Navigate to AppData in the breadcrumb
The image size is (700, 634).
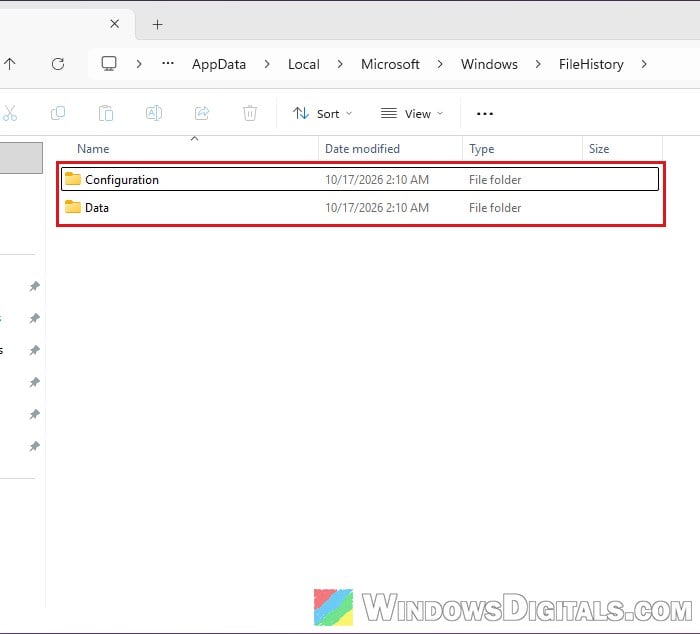219,64
